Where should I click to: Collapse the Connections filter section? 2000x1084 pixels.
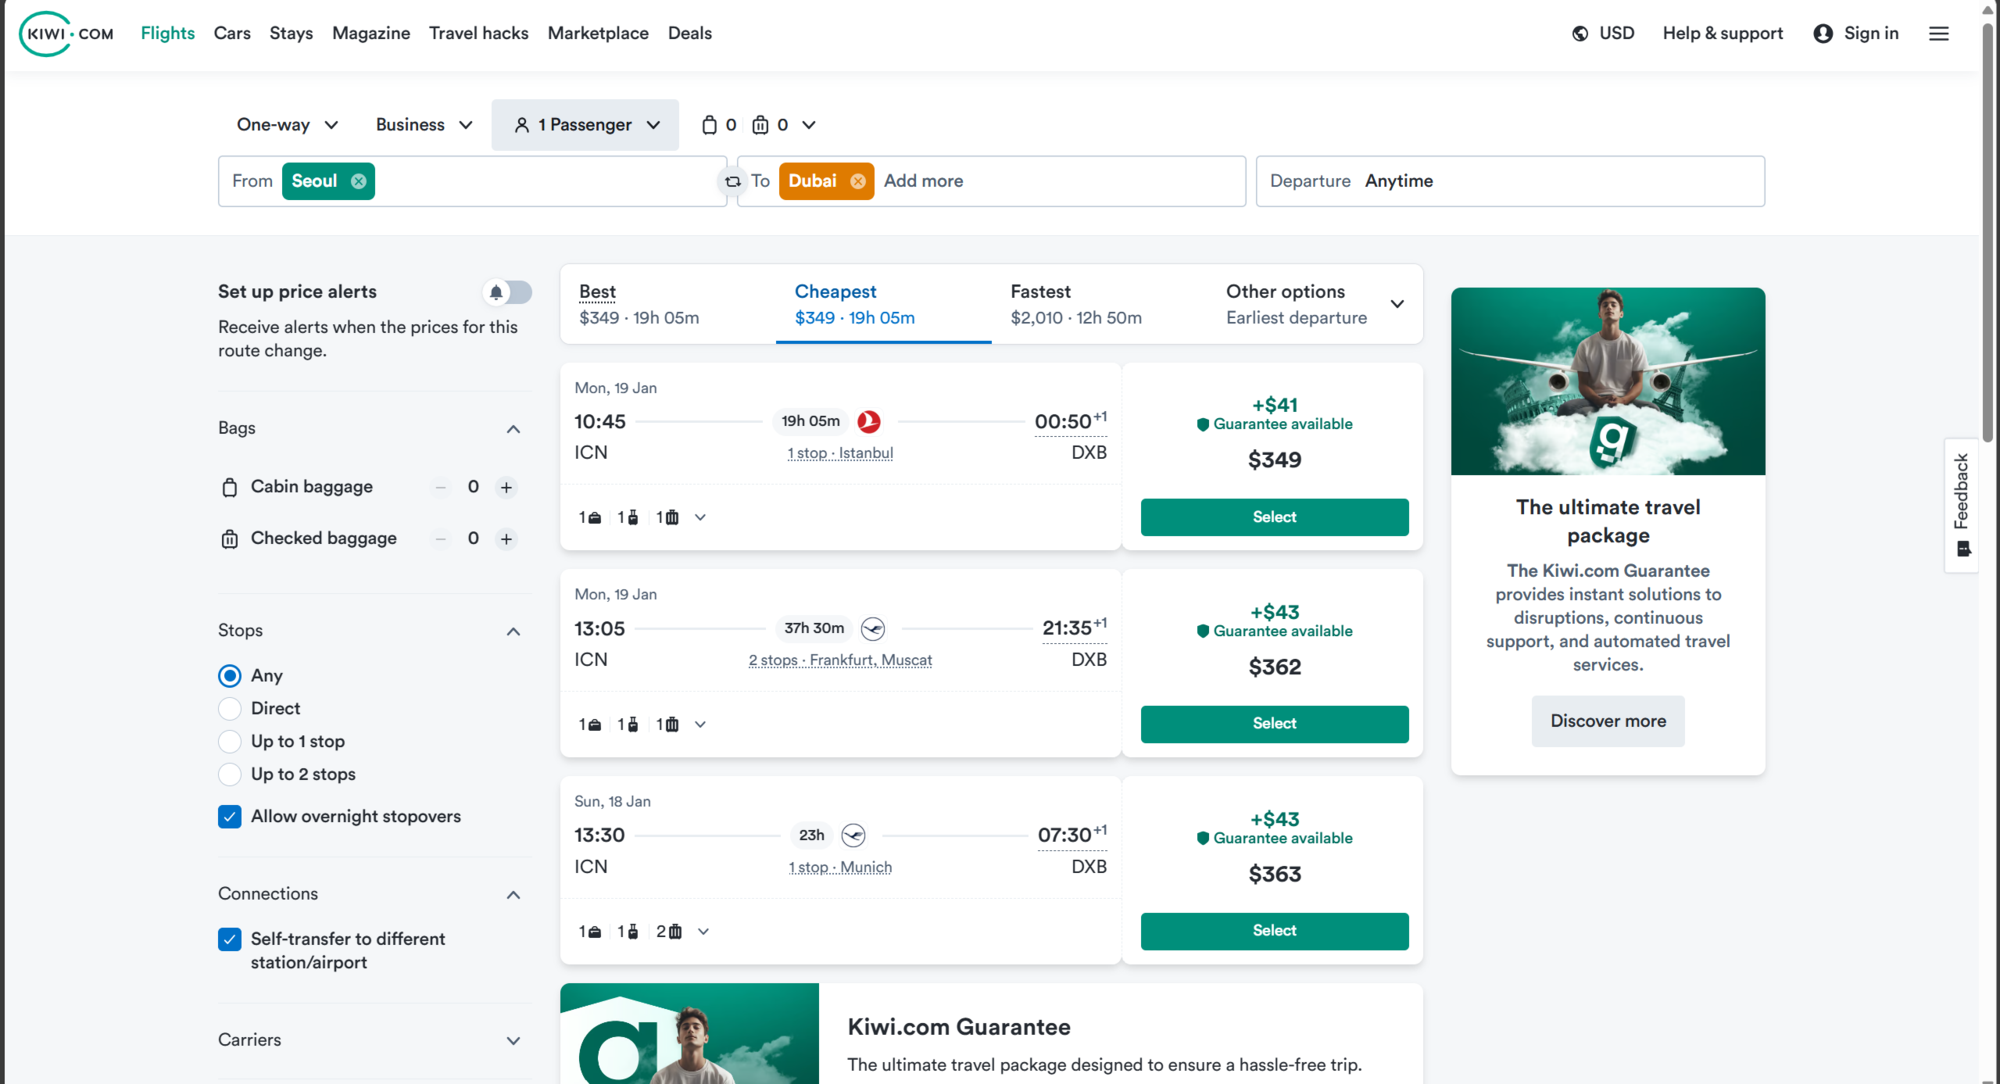pyautogui.click(x=513, y=895)
